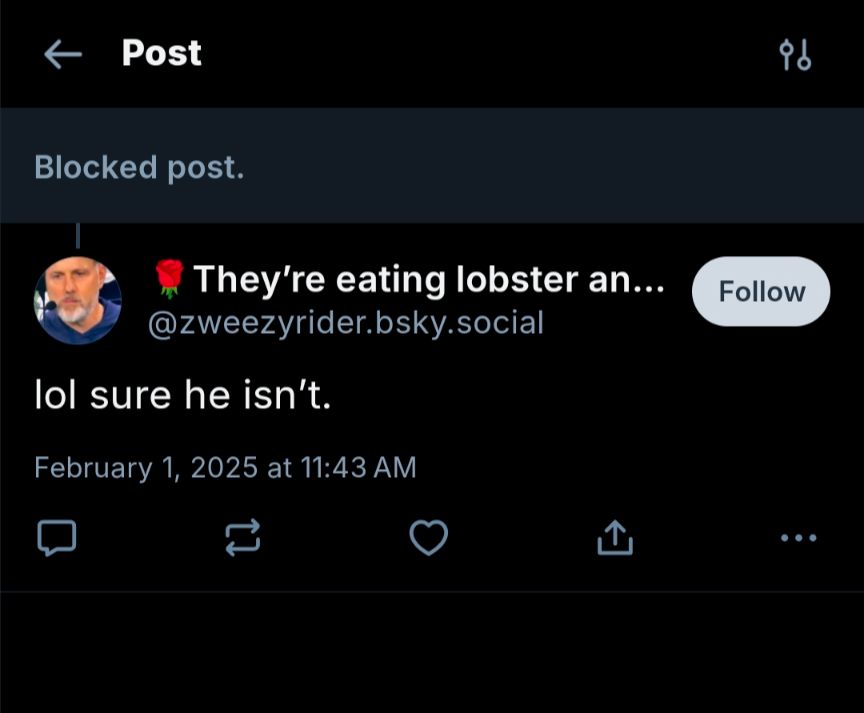
Task: Click display name "They're eating lobster an..."
Action: pos(428,280)
